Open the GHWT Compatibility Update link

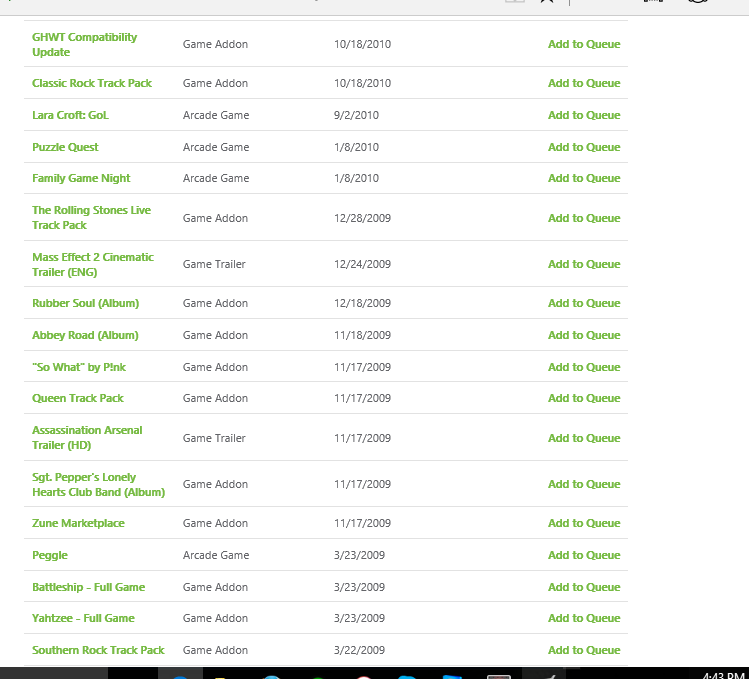click(85, 44)
